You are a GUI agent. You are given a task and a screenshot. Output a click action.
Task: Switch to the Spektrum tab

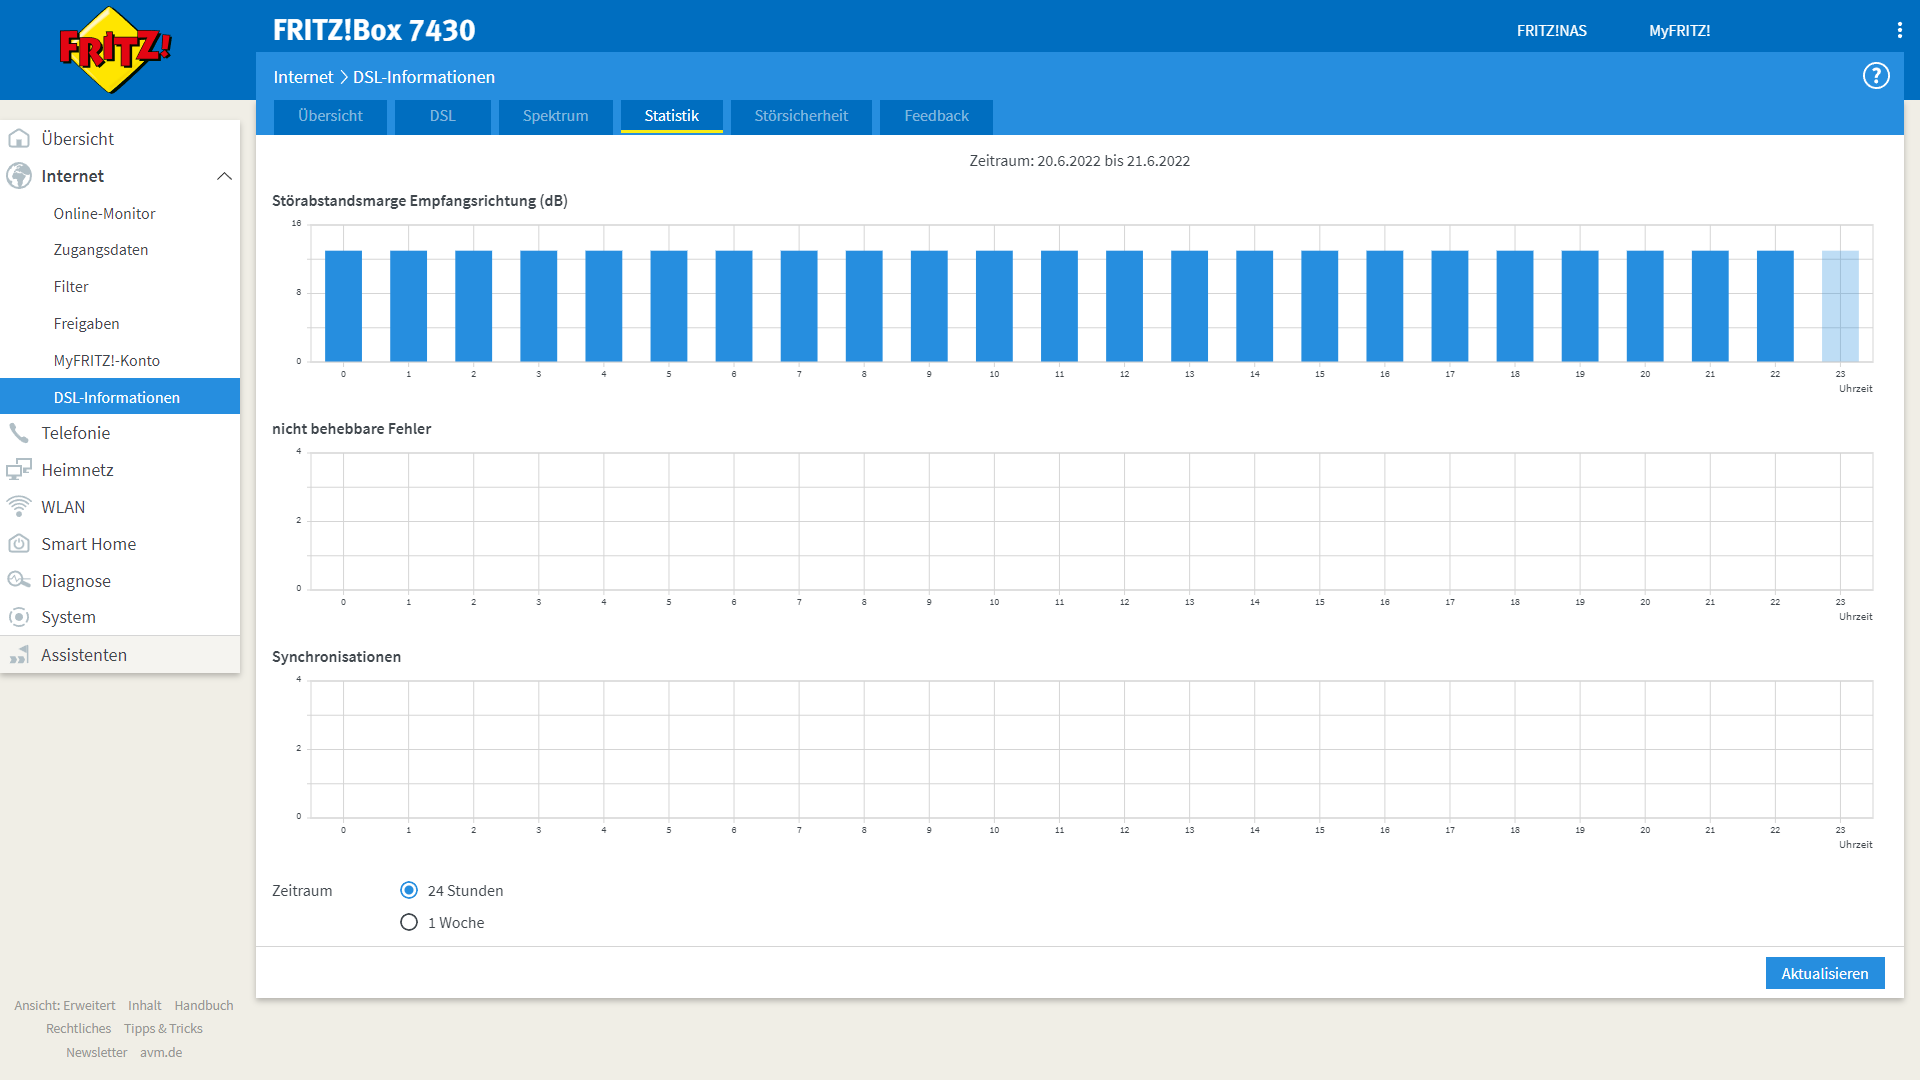(555, 116)
